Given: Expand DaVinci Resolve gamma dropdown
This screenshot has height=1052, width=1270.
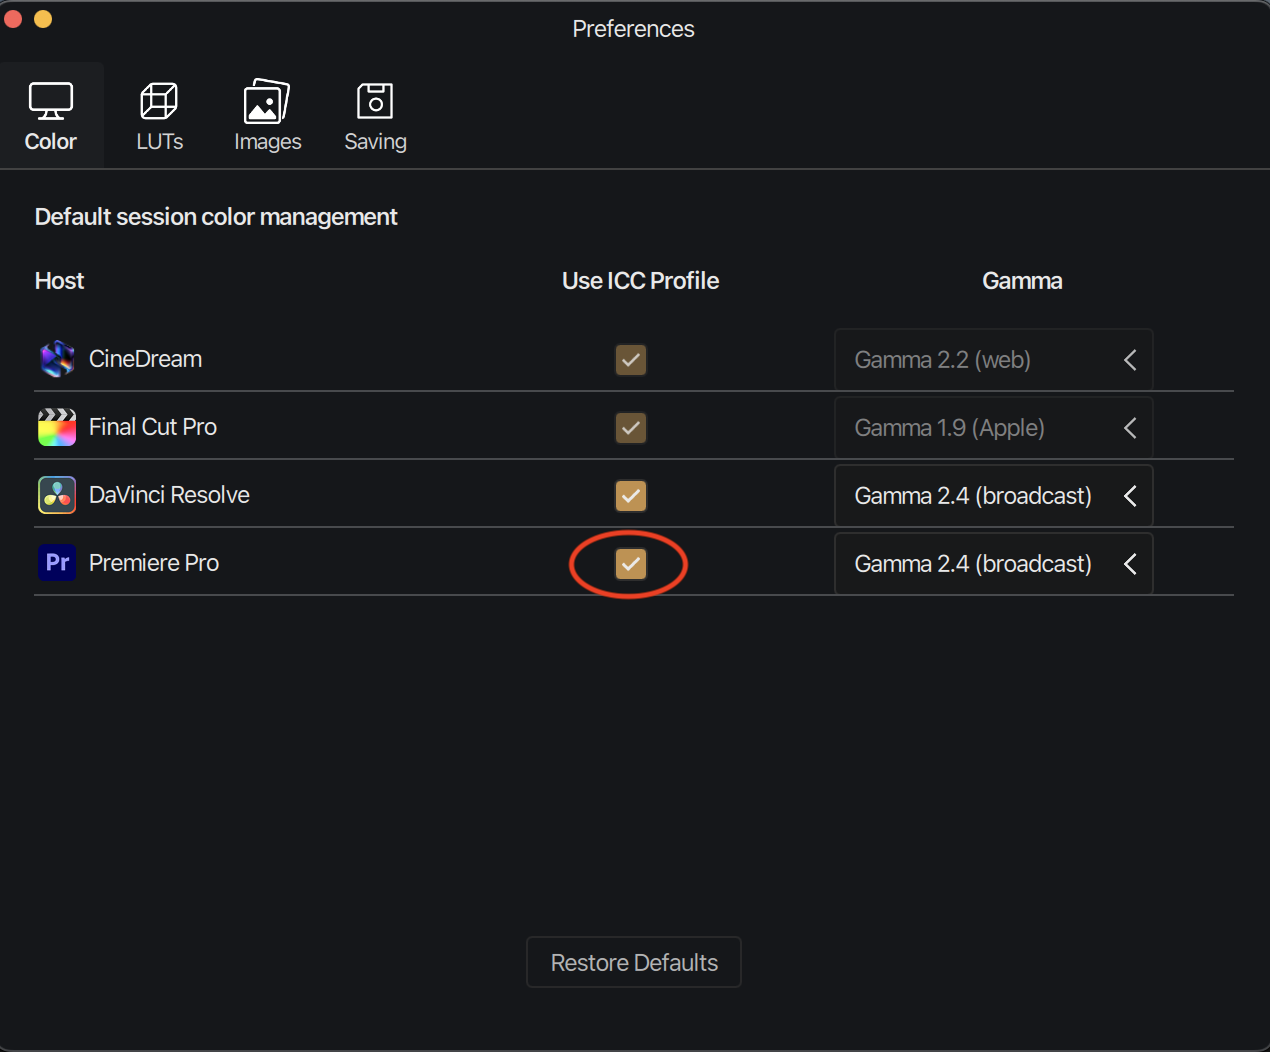Looking at the screenshot, I should (x=993, y=496).
